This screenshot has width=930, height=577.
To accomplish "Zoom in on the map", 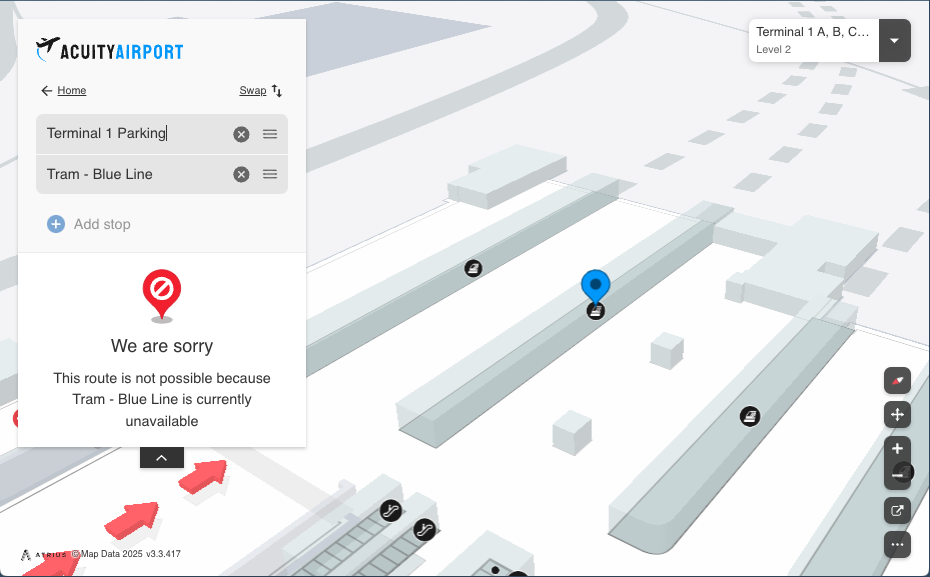I will pos(897,449).
